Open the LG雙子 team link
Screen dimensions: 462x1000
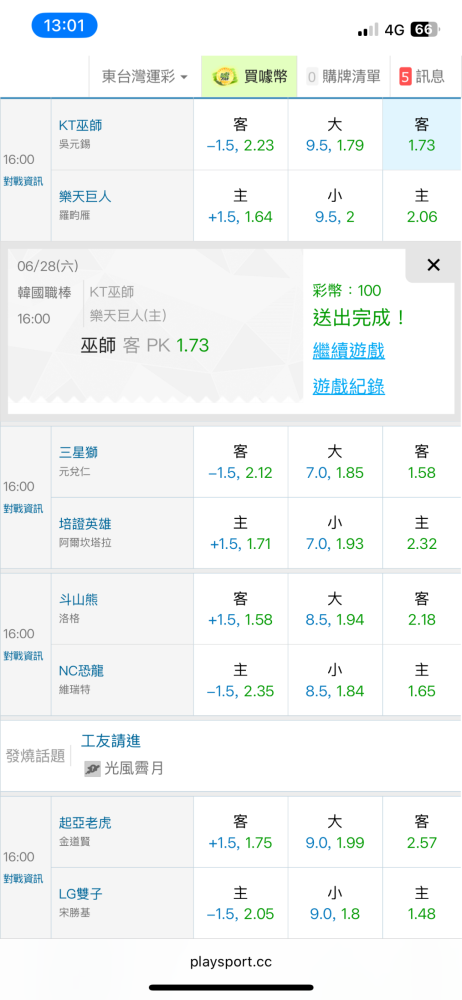(80, 894)
